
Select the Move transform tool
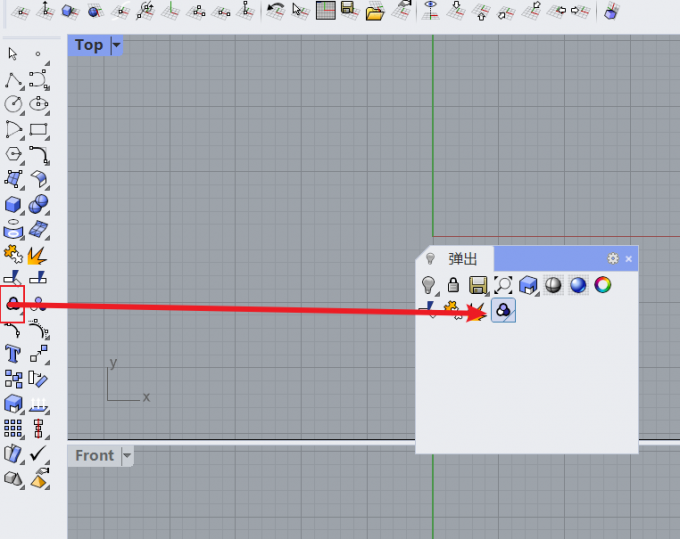click(39, 353)
